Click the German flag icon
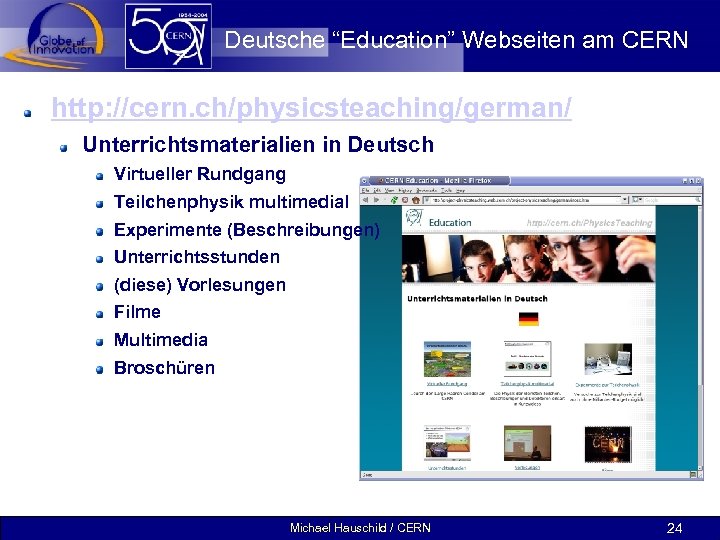The width and height of the screenshot is (720, 540). click(x=529, y=319)
